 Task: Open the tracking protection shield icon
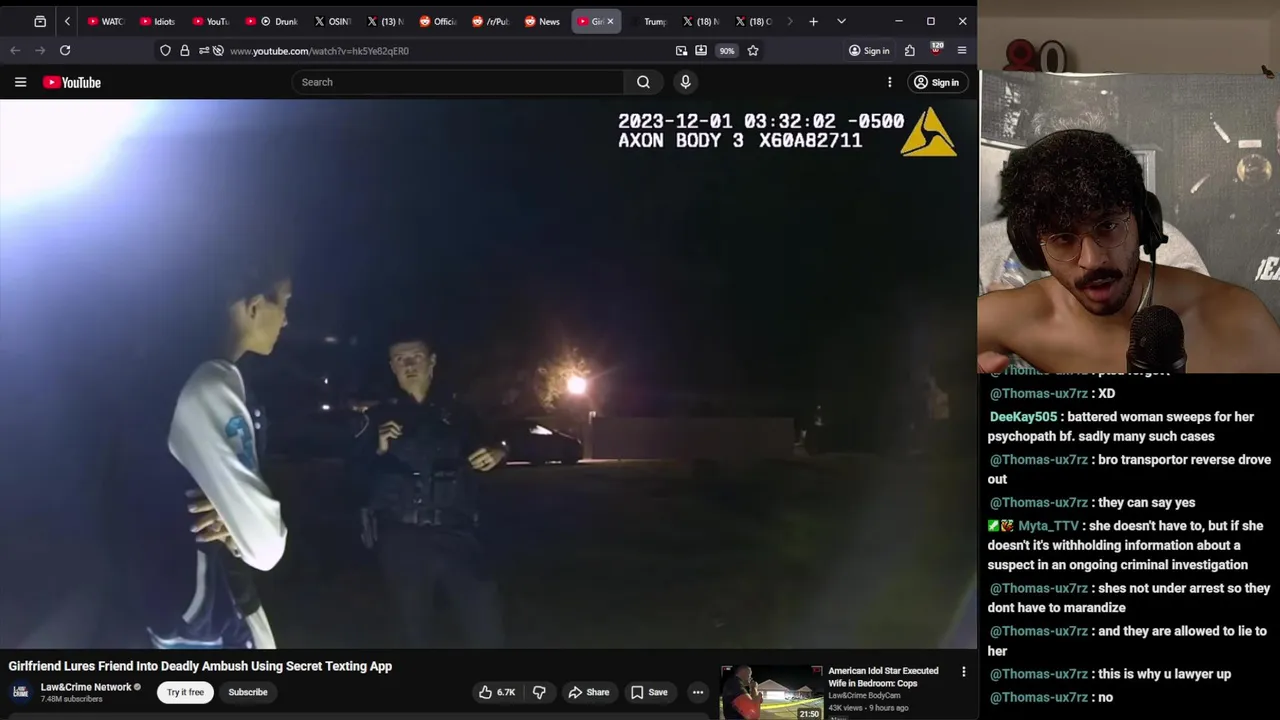pos(165,50)
